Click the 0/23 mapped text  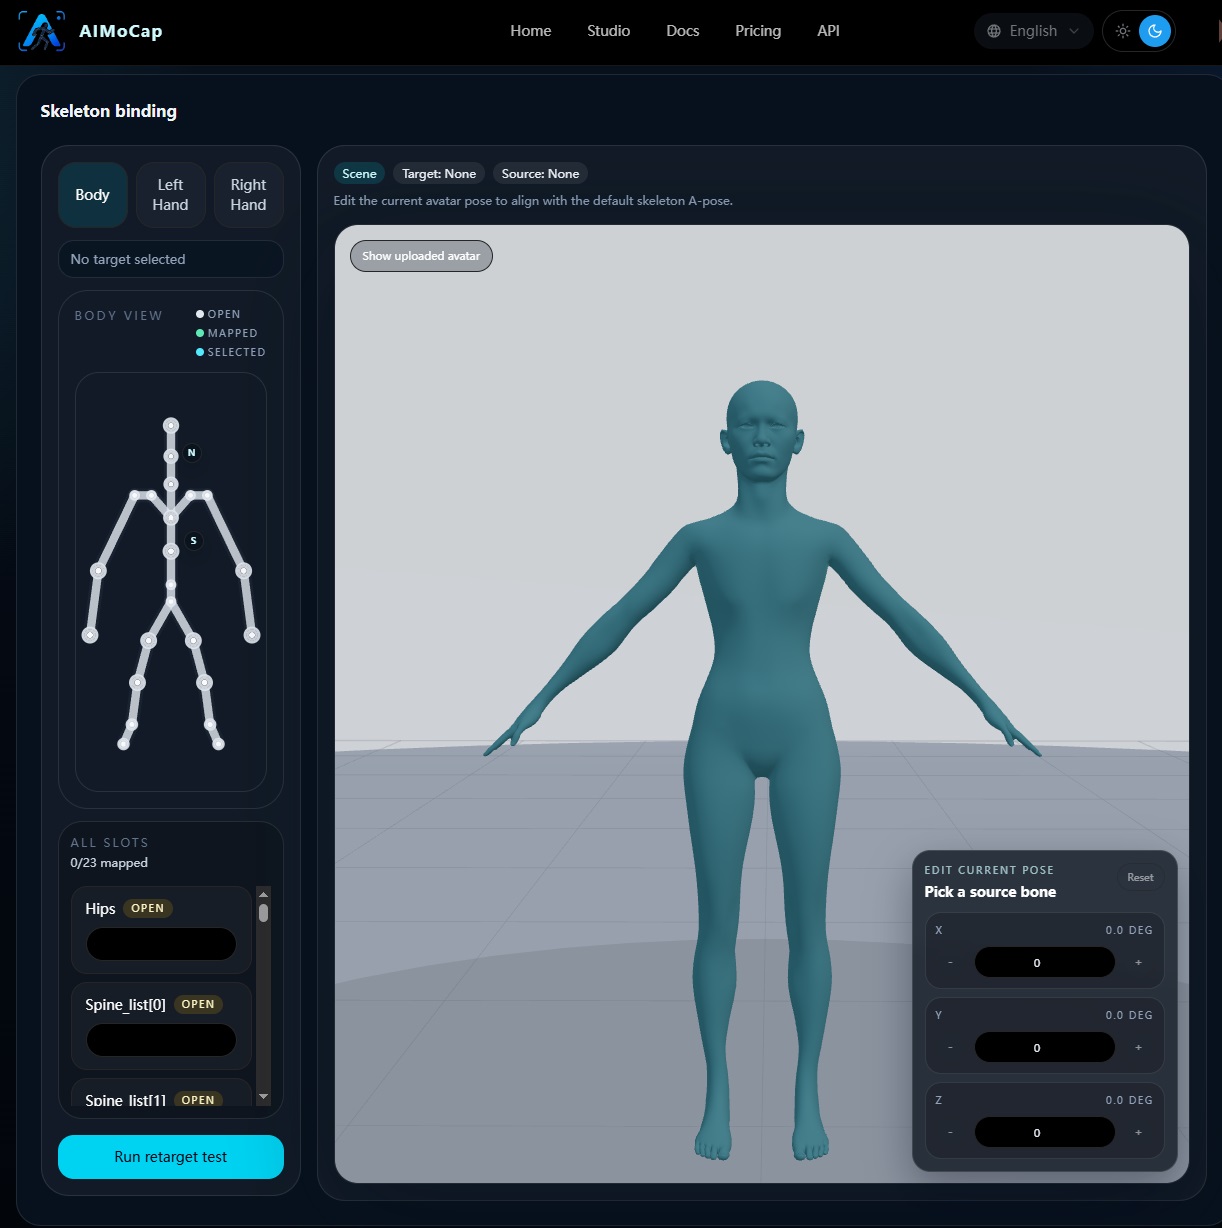coord(109,863)
